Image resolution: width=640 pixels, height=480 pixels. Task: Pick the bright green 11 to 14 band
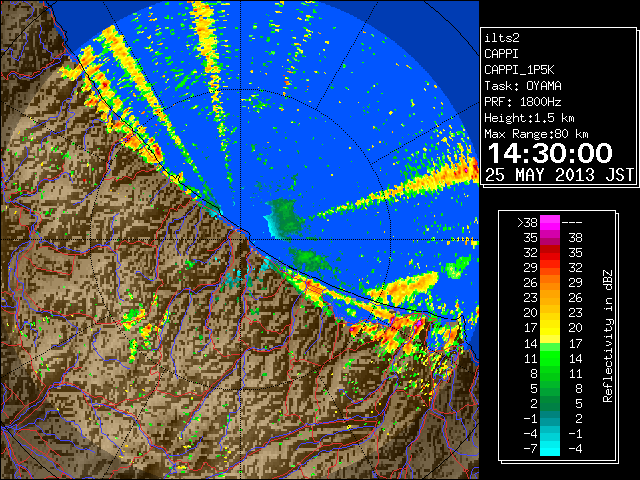pos(550,358)
